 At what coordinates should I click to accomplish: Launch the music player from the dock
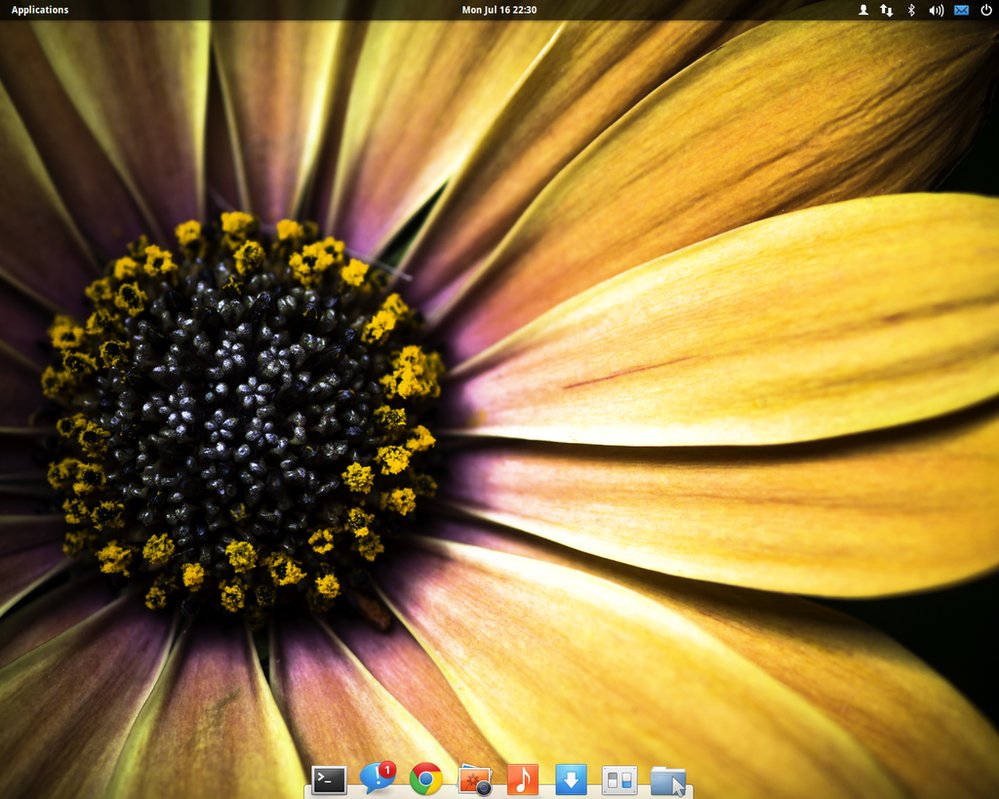pyautogui.click(x=523, y=779)
